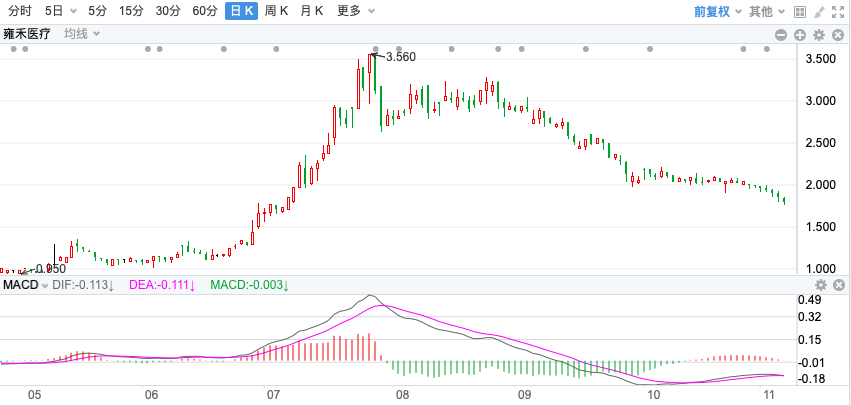Click the event dot marker above 3.560 peak

click(376, 49)
